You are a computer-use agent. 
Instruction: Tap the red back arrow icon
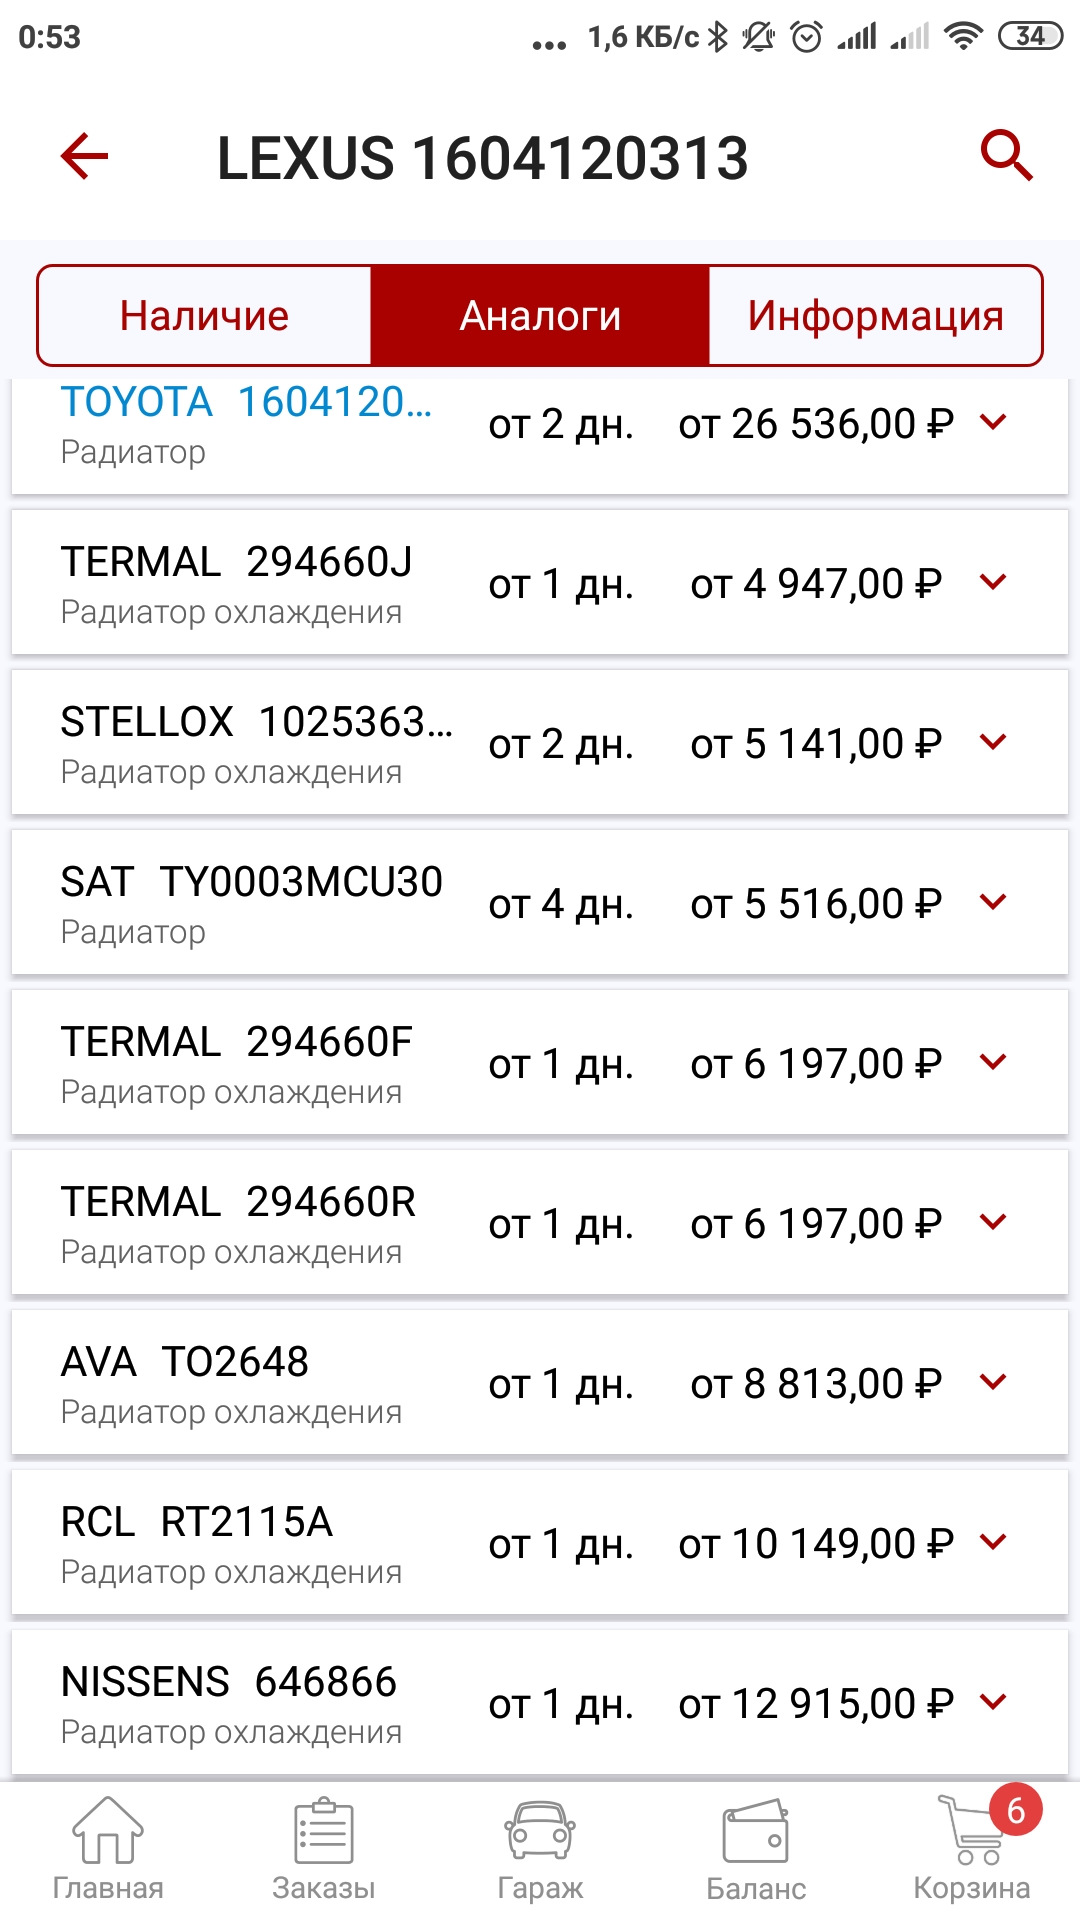click(84, 157)
